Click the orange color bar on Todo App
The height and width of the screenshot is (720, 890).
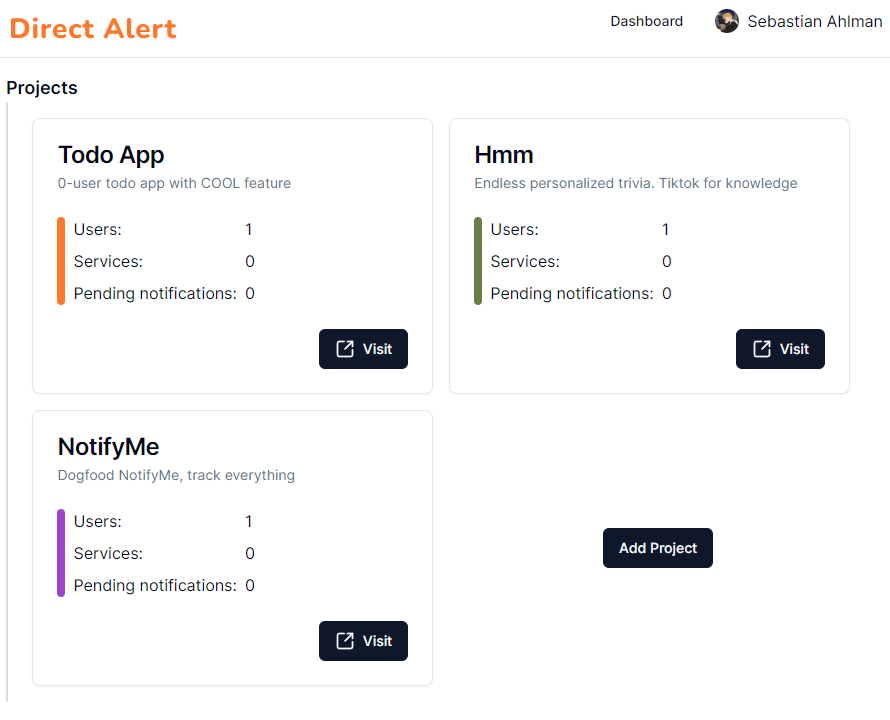[61, 261]
